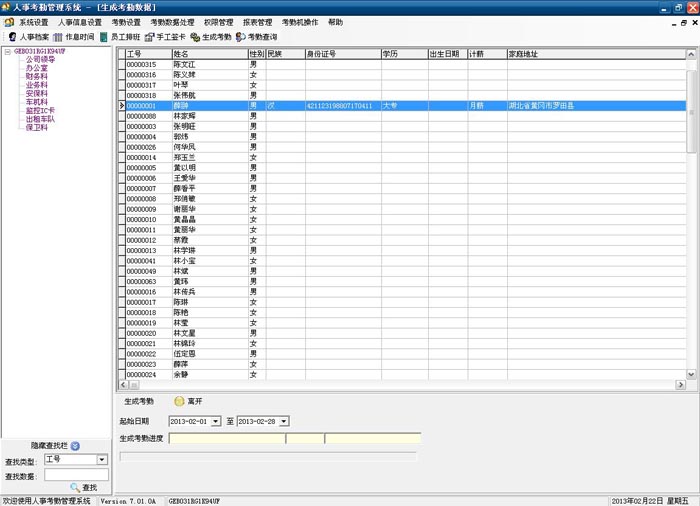700x506 pixels.
Task: Open the 系统设置 menu
Action: 33,22
